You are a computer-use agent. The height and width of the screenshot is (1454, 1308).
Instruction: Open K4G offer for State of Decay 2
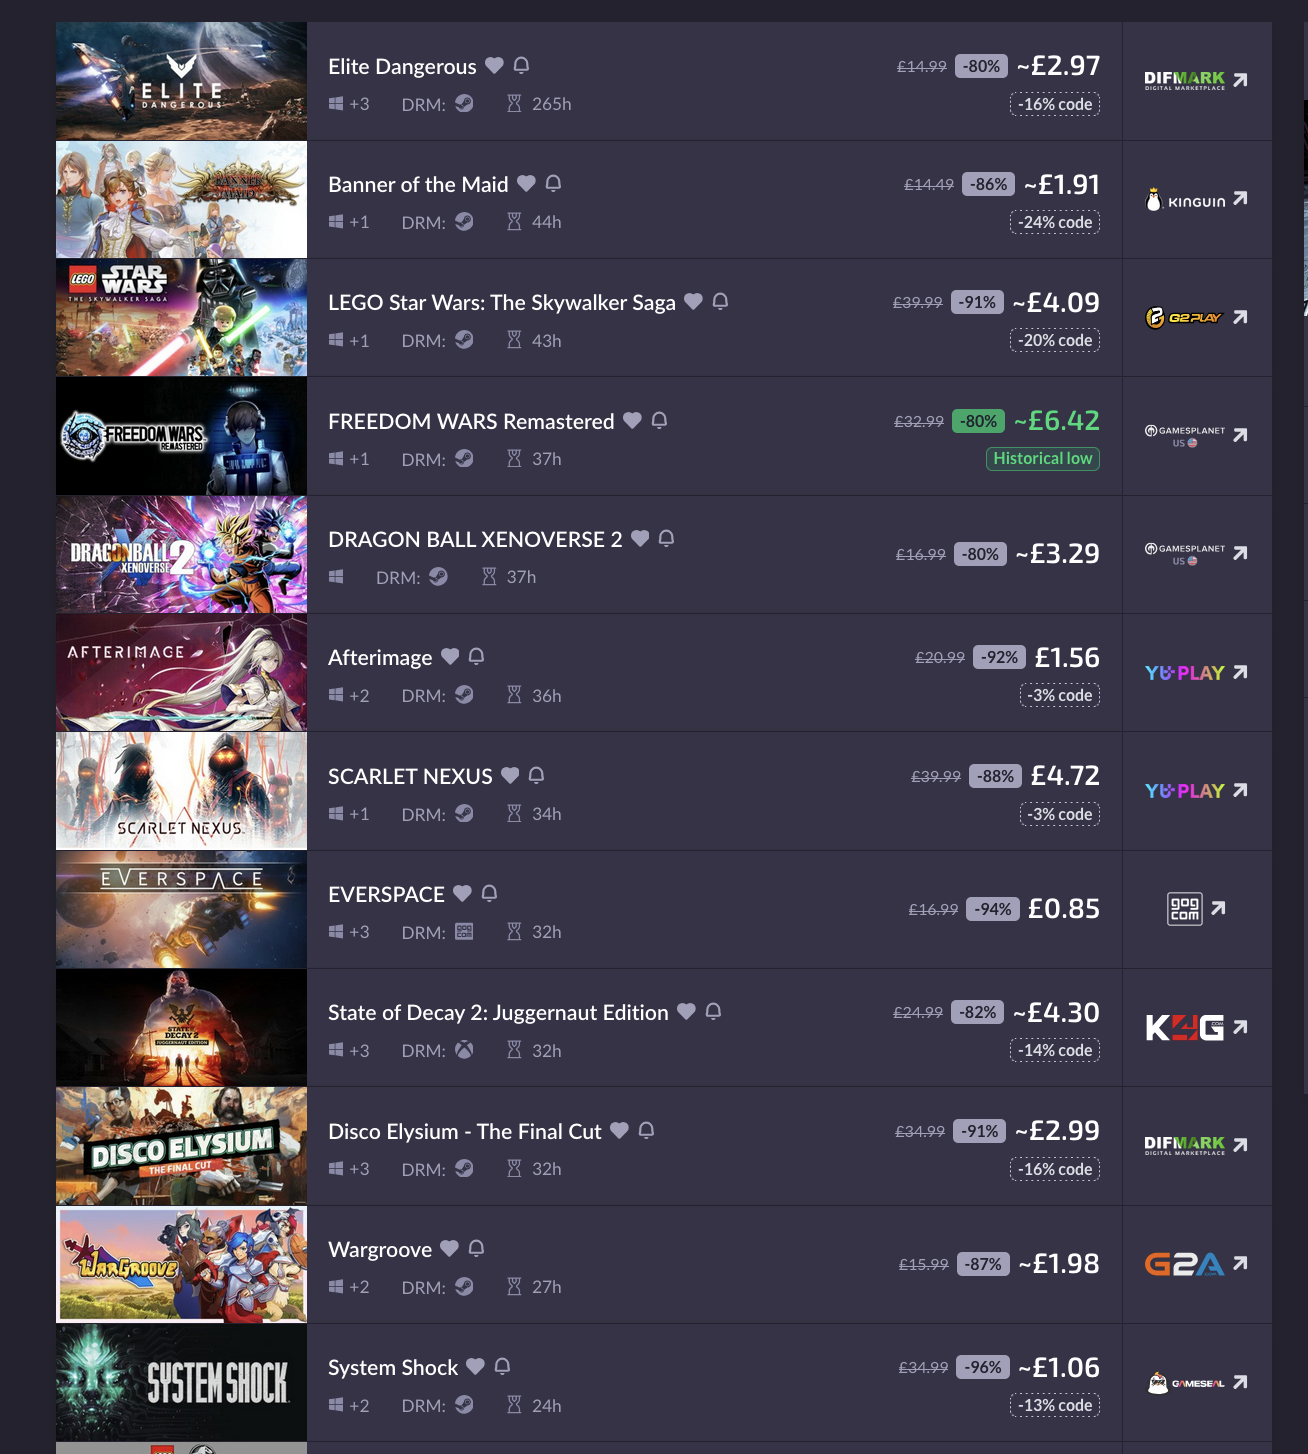[1196, 1027]
